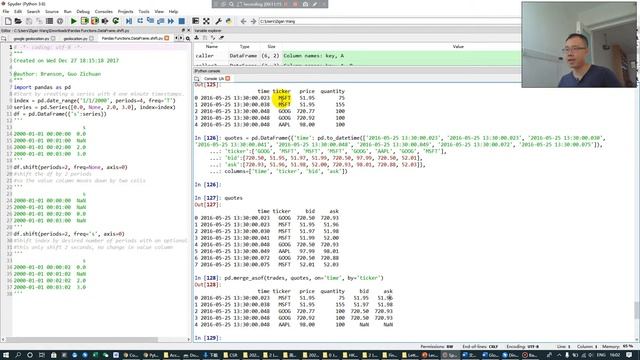640x360 pixels.
Task: Save all files icon
Action: 39,21
